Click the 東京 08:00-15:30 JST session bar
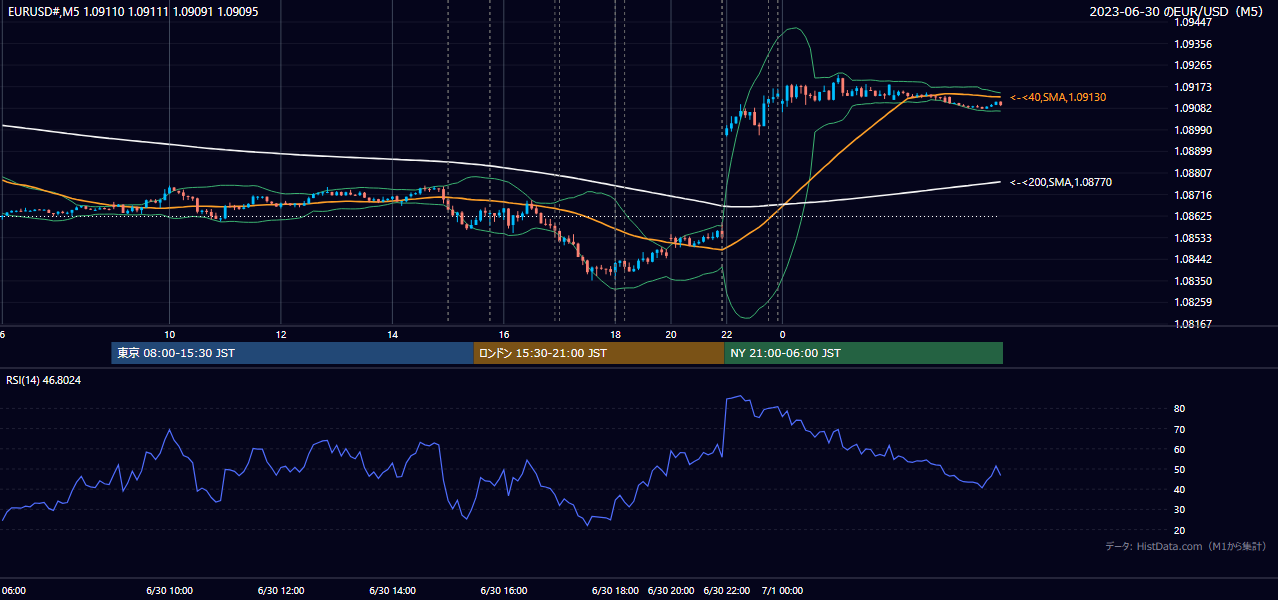 [x=292, y=353]
